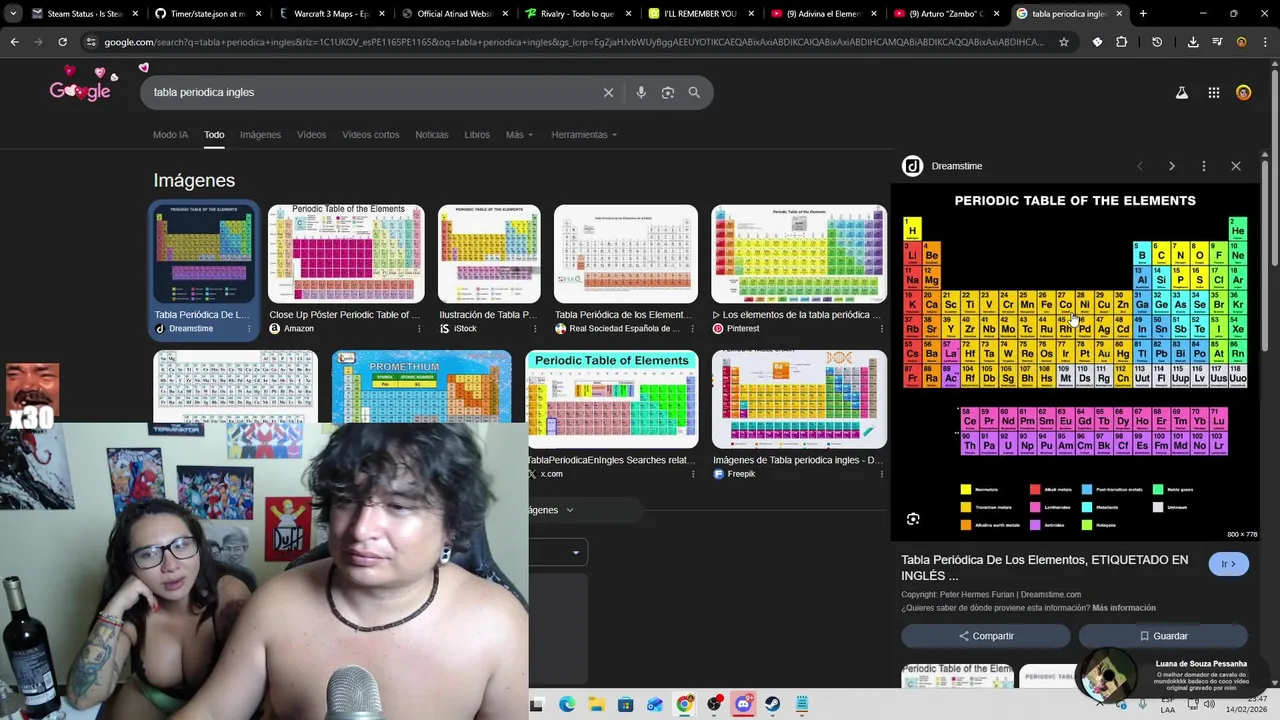1280x720 pixels.
Task: Open three-dot menu in image preview panel
Action: (1203, 166)
